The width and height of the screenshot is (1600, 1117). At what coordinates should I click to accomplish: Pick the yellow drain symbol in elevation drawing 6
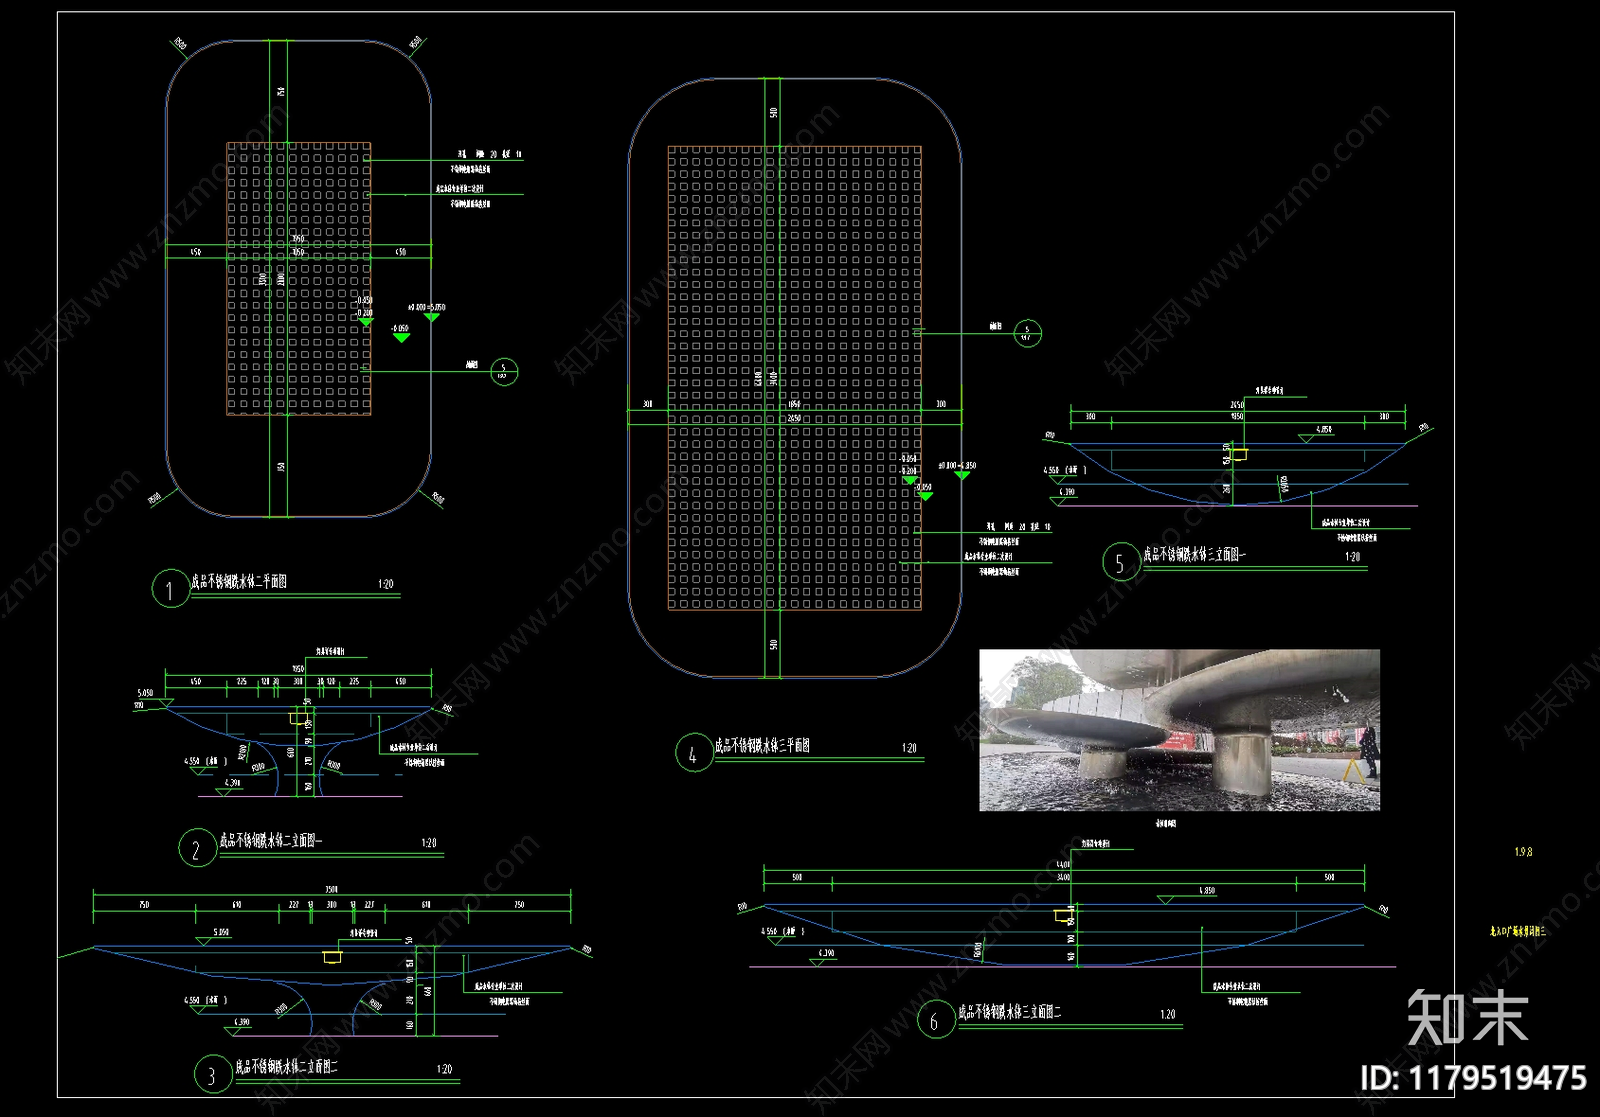point(1063,915)
